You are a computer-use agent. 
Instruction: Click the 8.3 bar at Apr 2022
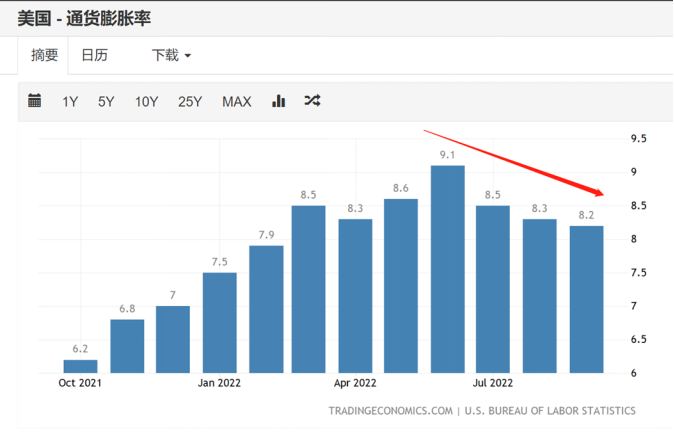[x=355, y=296]
